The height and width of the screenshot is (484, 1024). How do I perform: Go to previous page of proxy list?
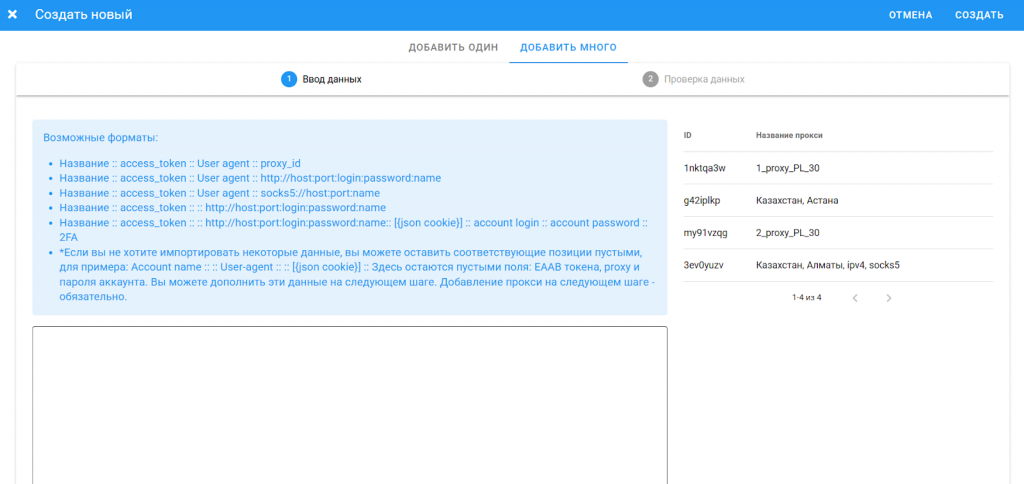pos(855,298)
